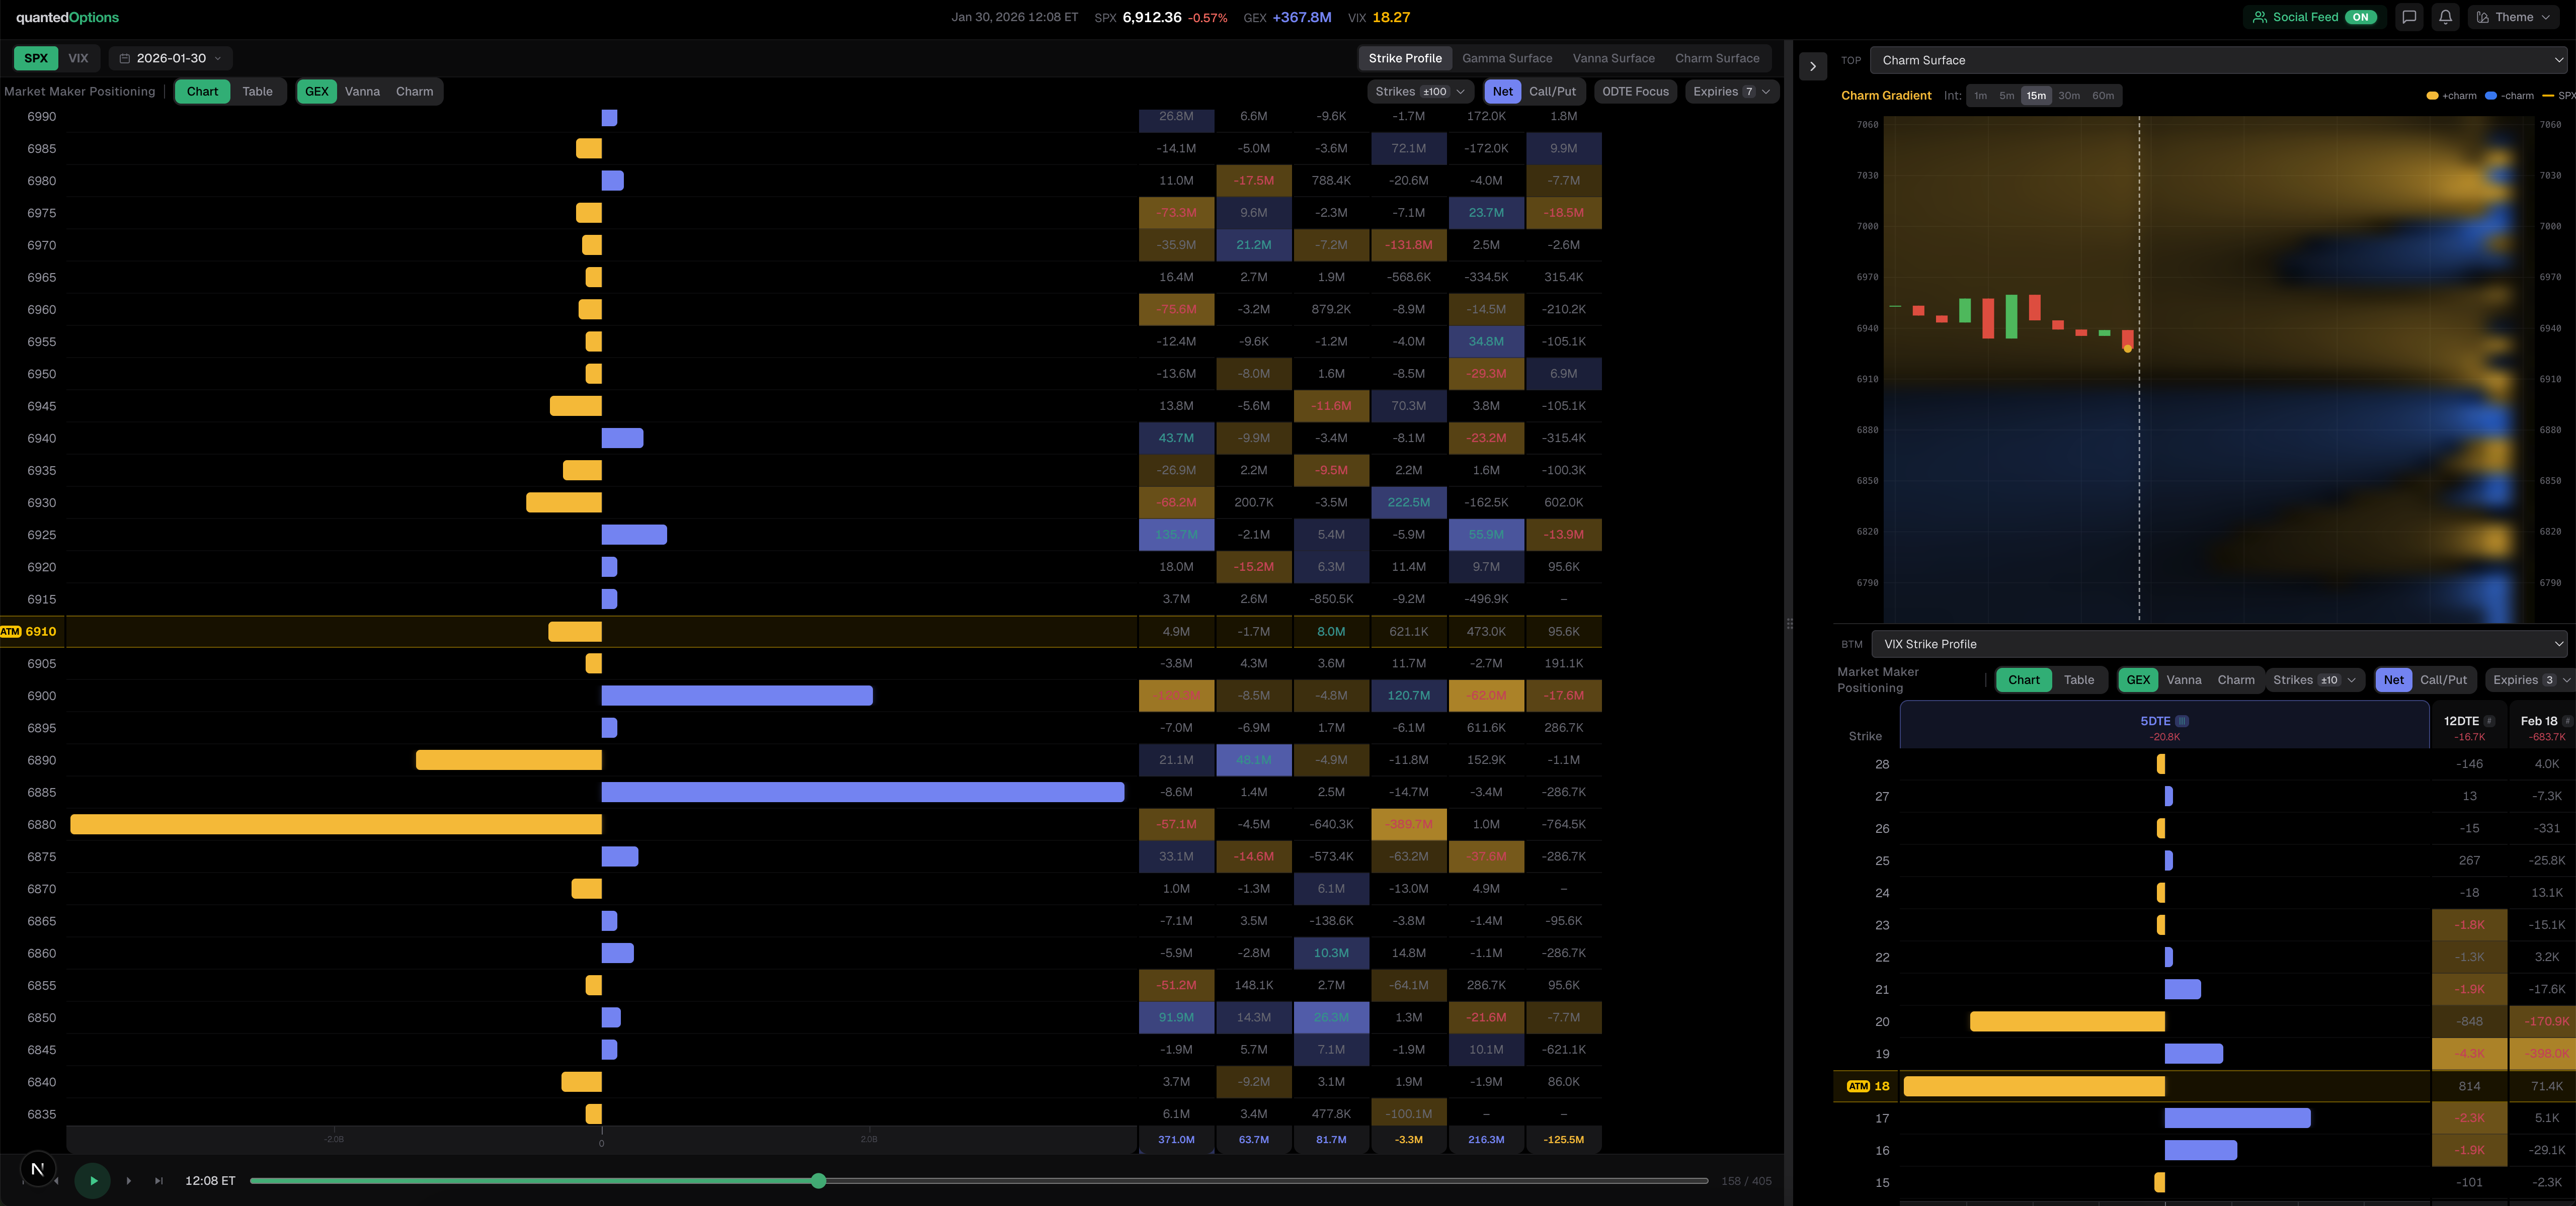This screenshot has height=1206, width=2576.
Task: Set Charm Gradient interval to 30m
Action: point(2069,95)
